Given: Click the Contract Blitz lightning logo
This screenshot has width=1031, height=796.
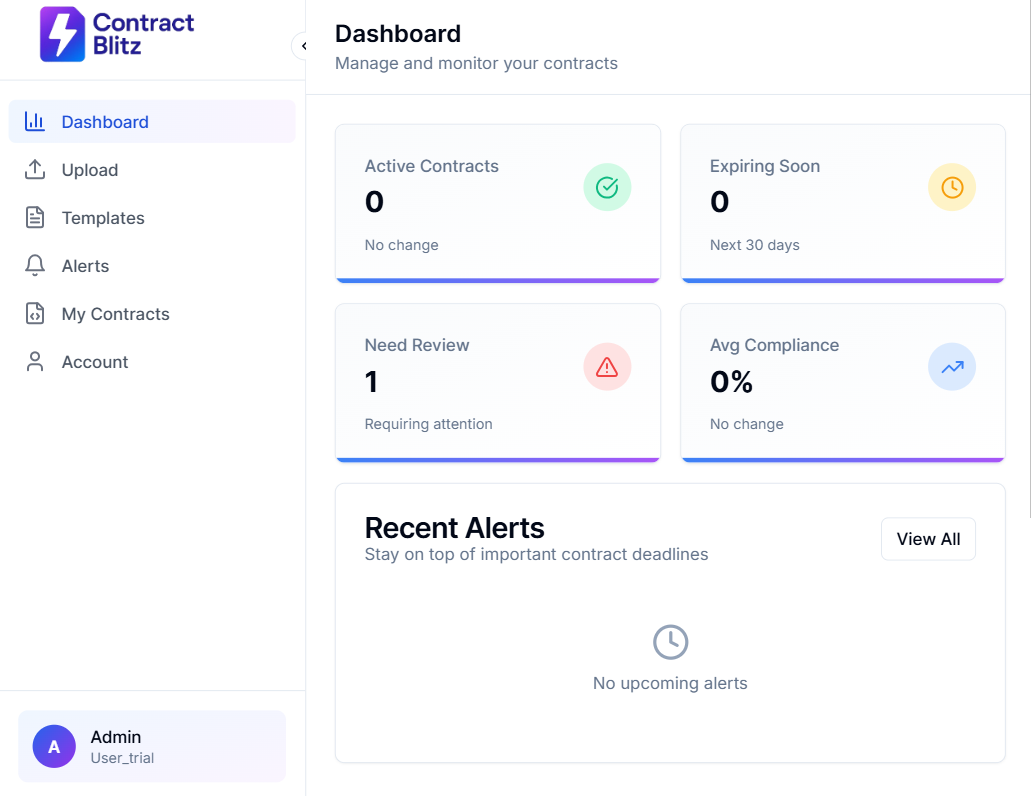Looking at the screenshot, I should (x=62, y=35).
